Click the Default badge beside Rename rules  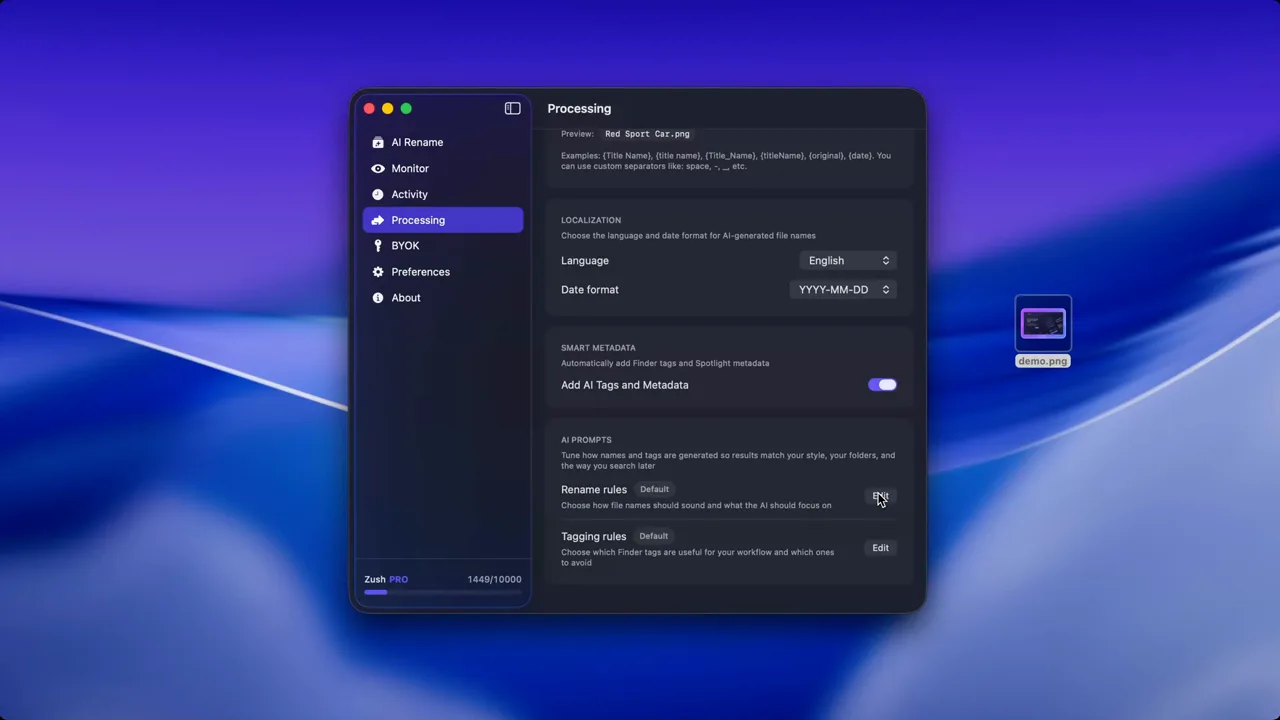tap(654, 489)
